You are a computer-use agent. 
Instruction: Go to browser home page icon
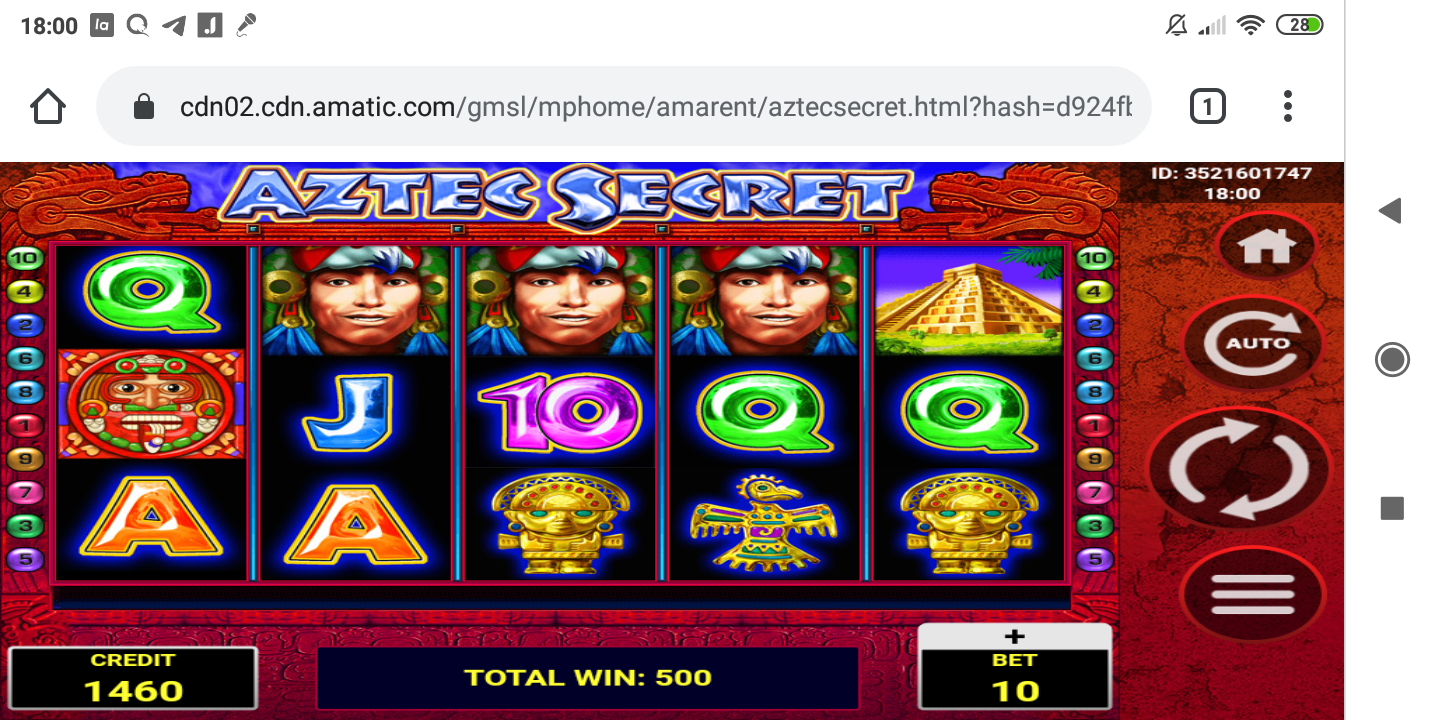click(48, 106)
